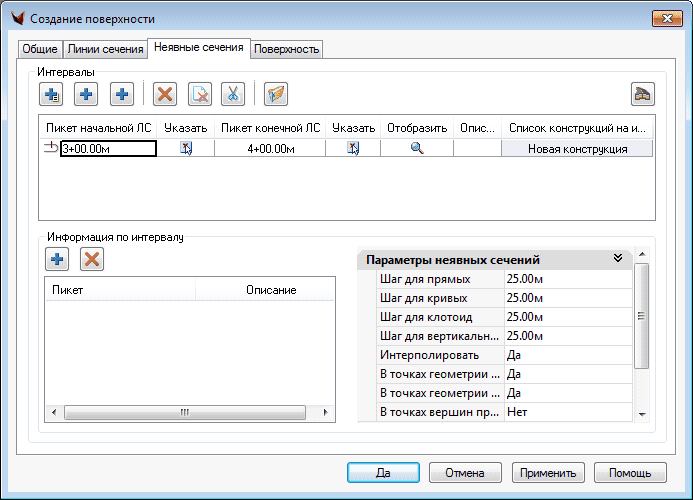Open the Интерполировать value cell showing Да
The image size is (693, 500).
567,355
